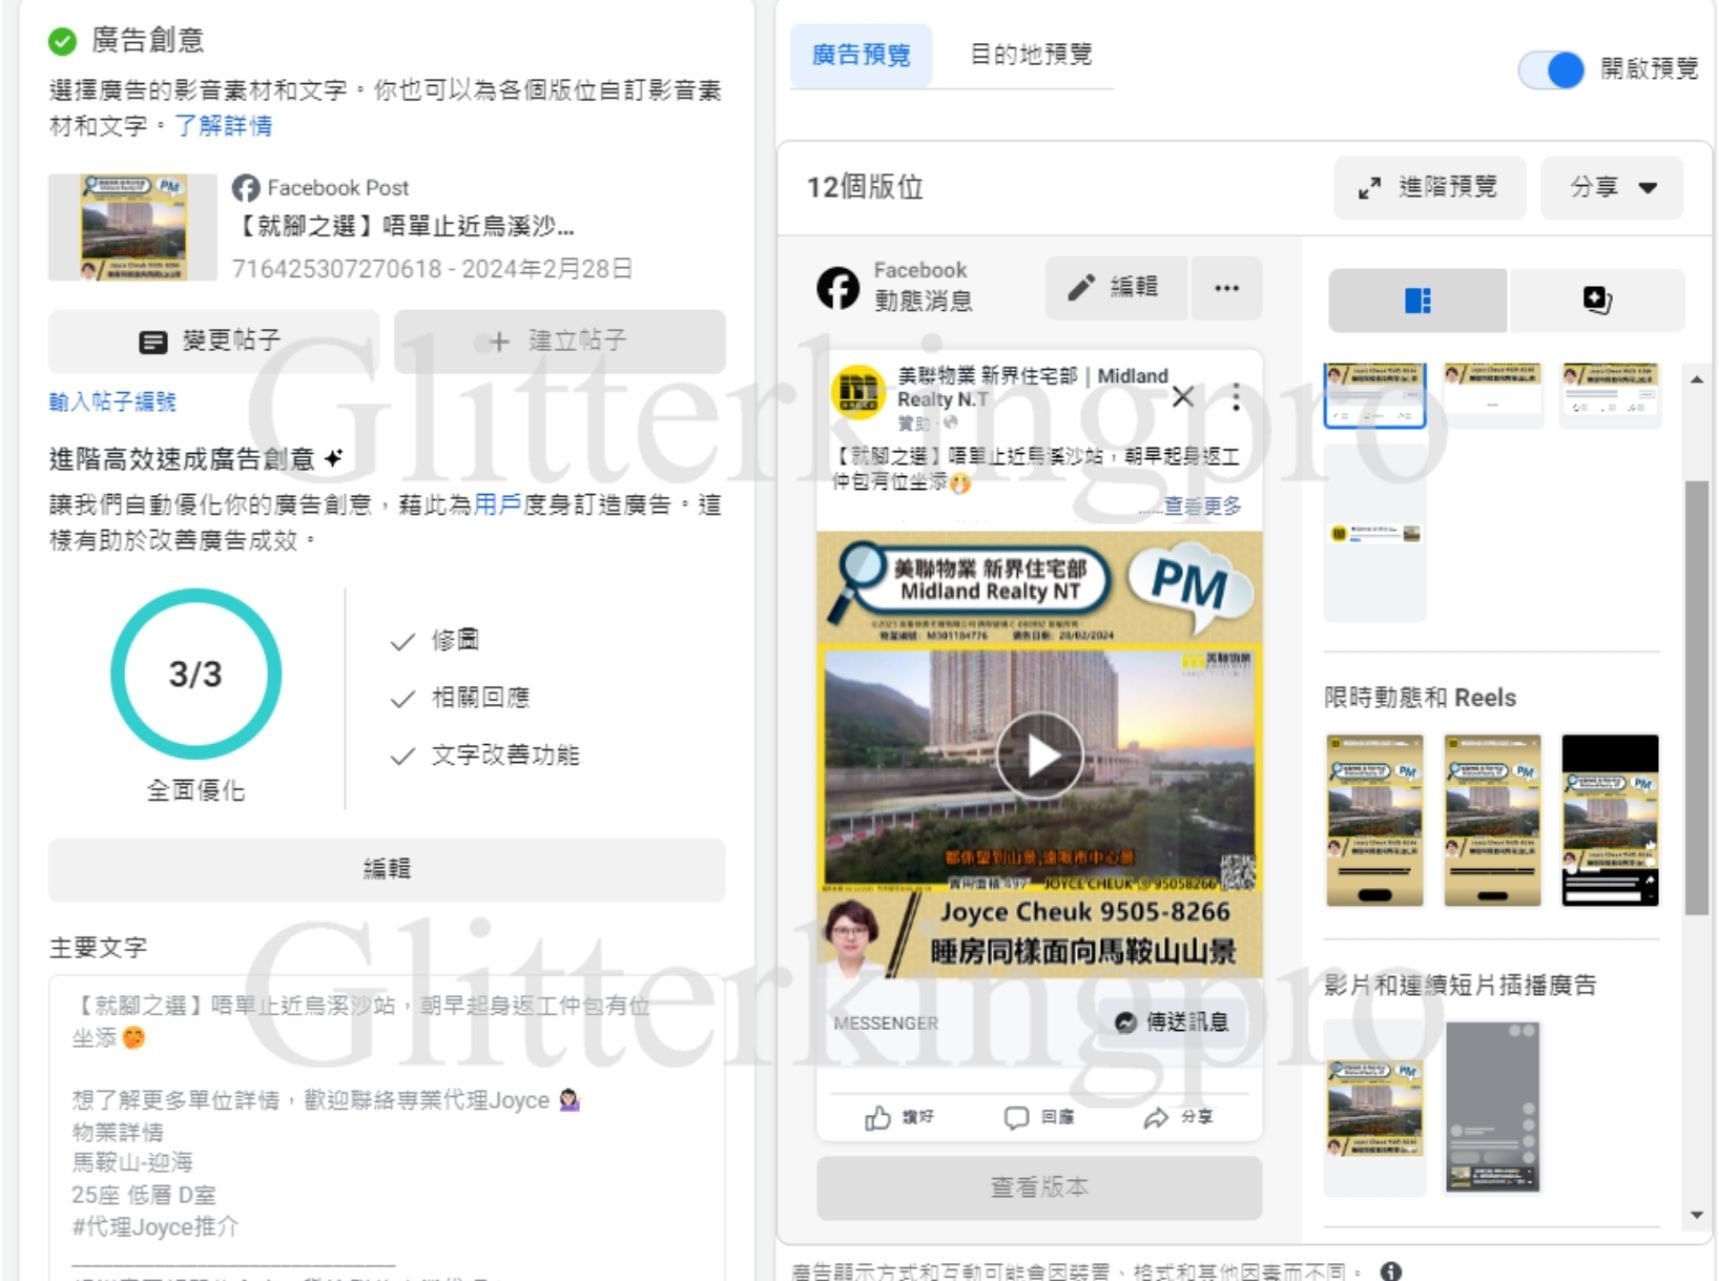Click the pencil 編輯 button for Facebook feed
This screenshot has height=1281, width=1719.
[x=1115, y=288]
